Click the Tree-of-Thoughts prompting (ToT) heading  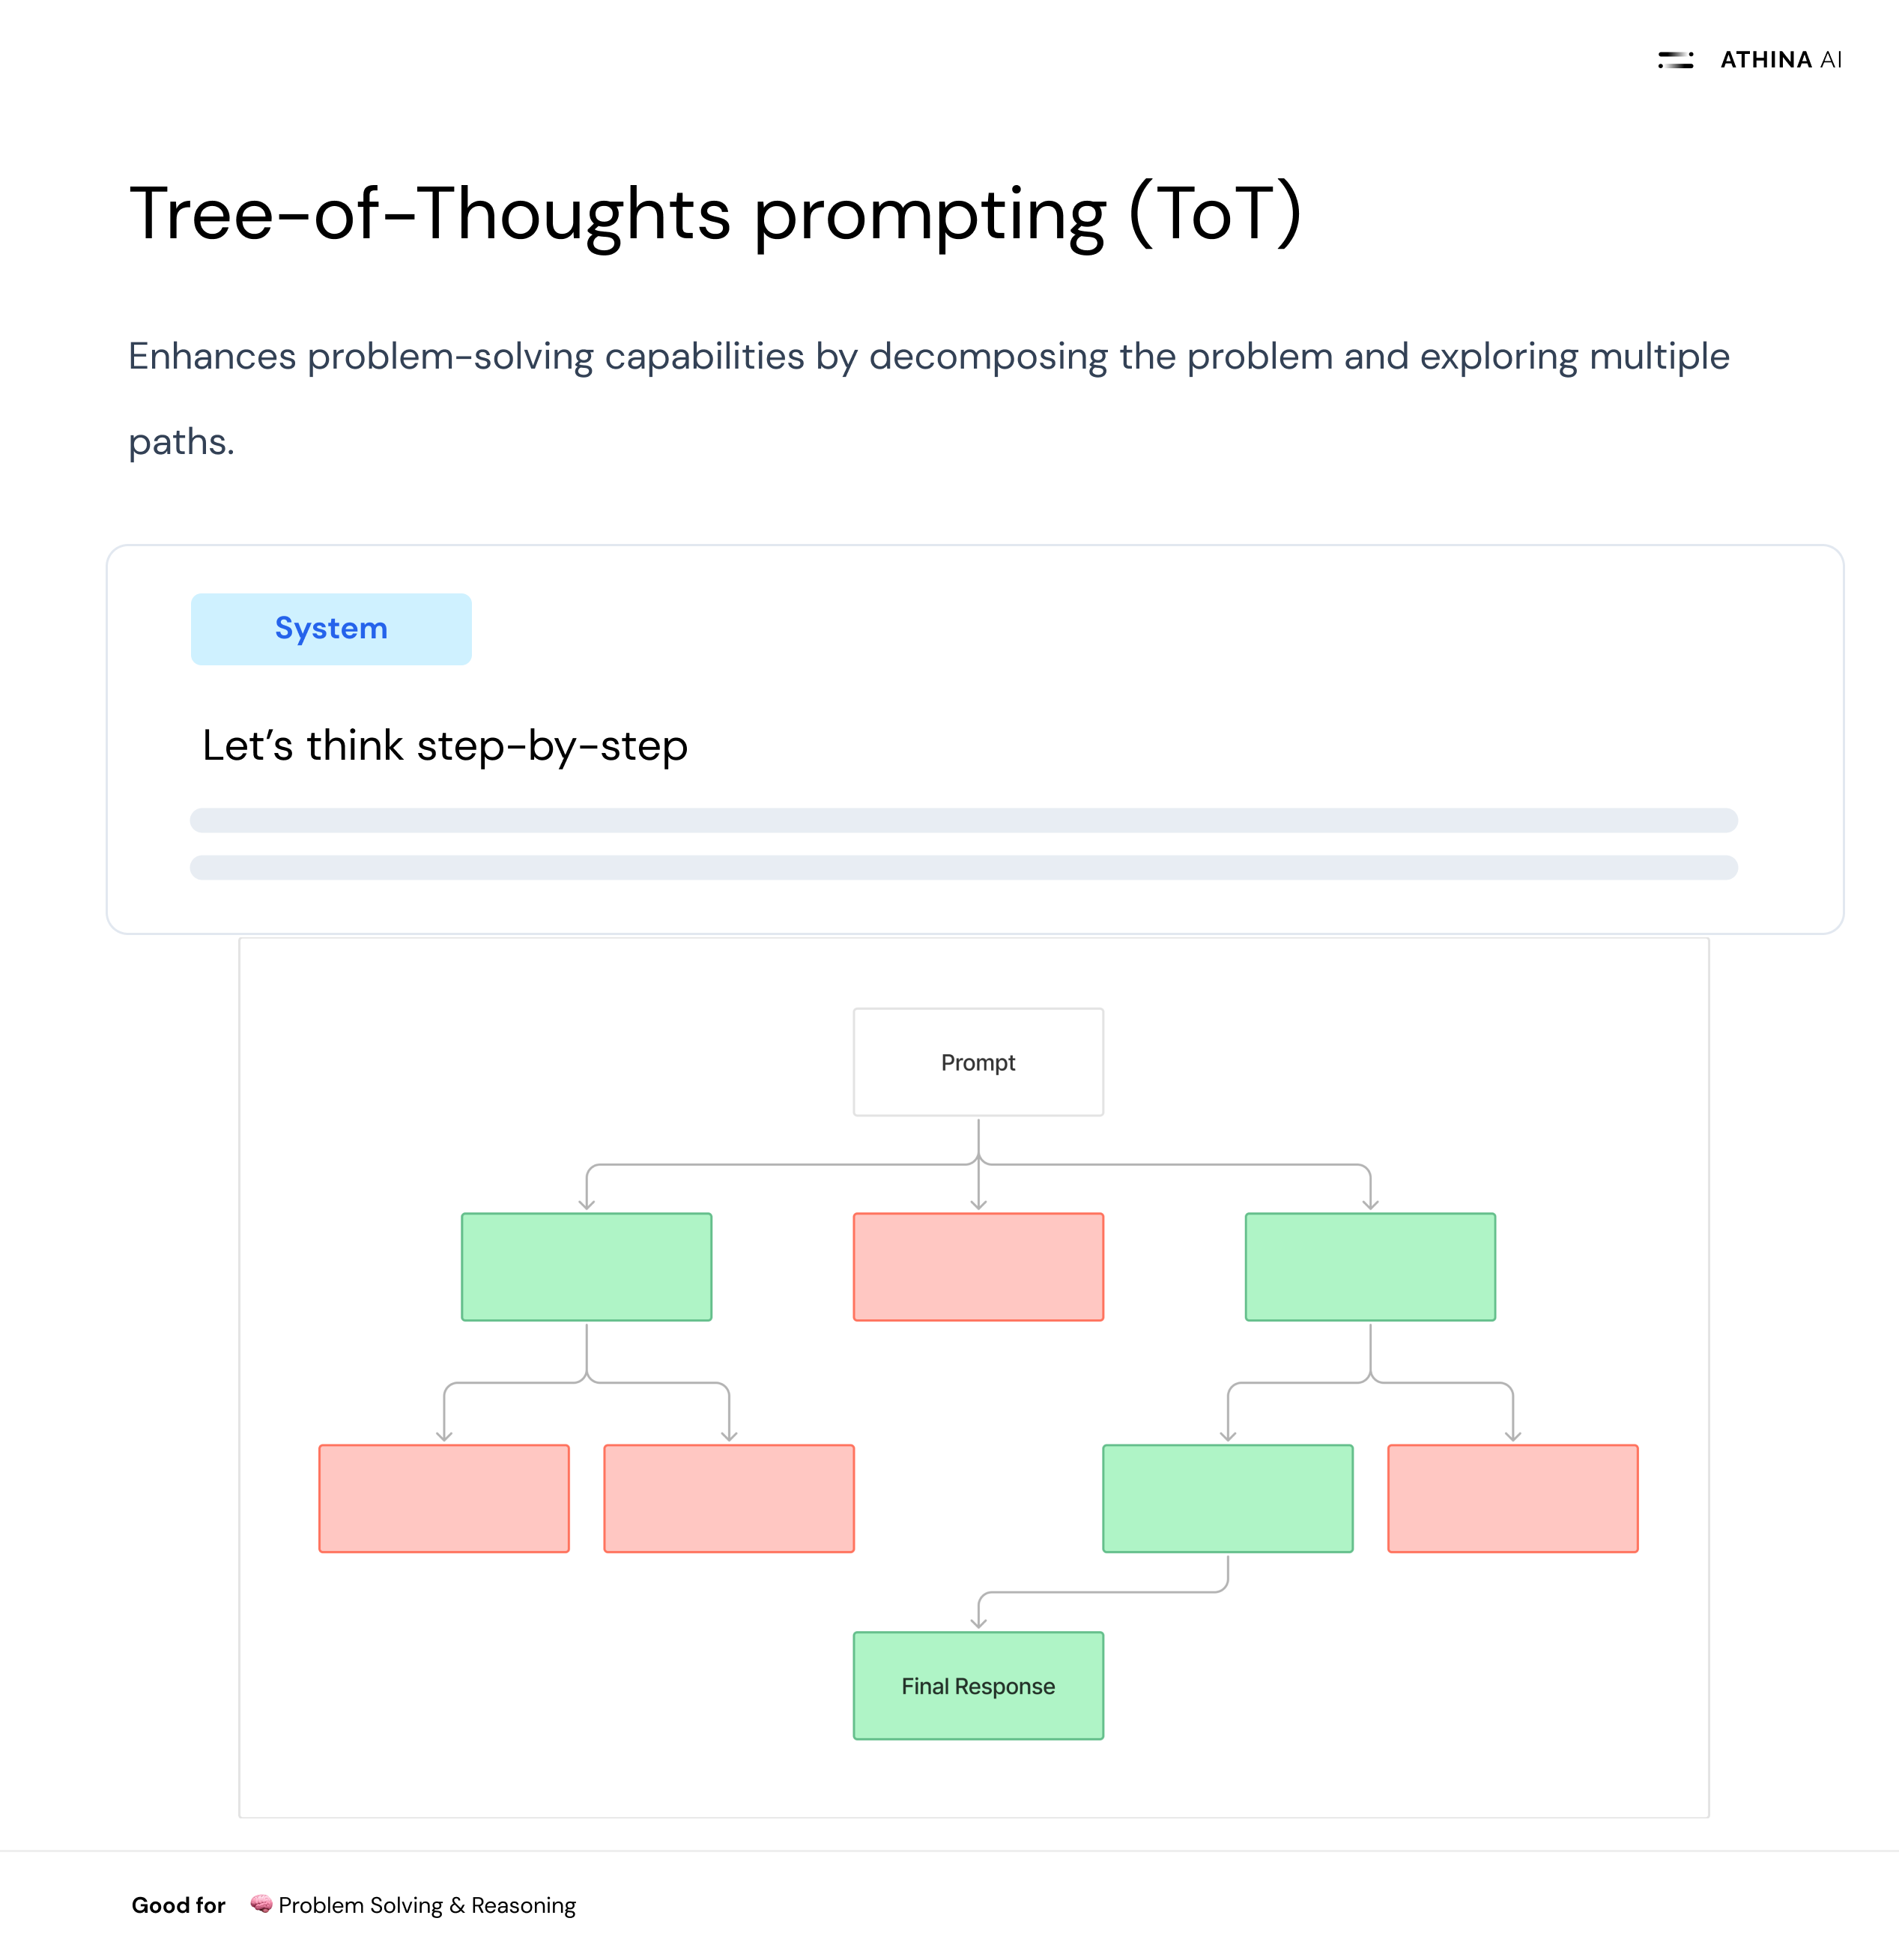[x=715, y=213]
